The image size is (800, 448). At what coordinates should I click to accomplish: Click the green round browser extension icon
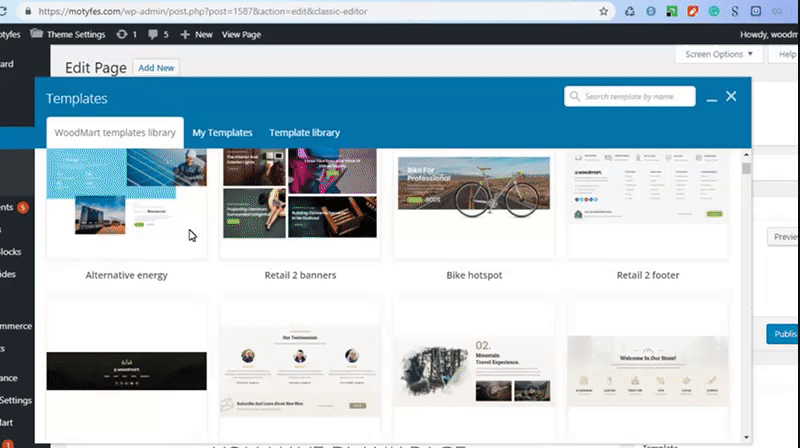click(x=714, y=11)
